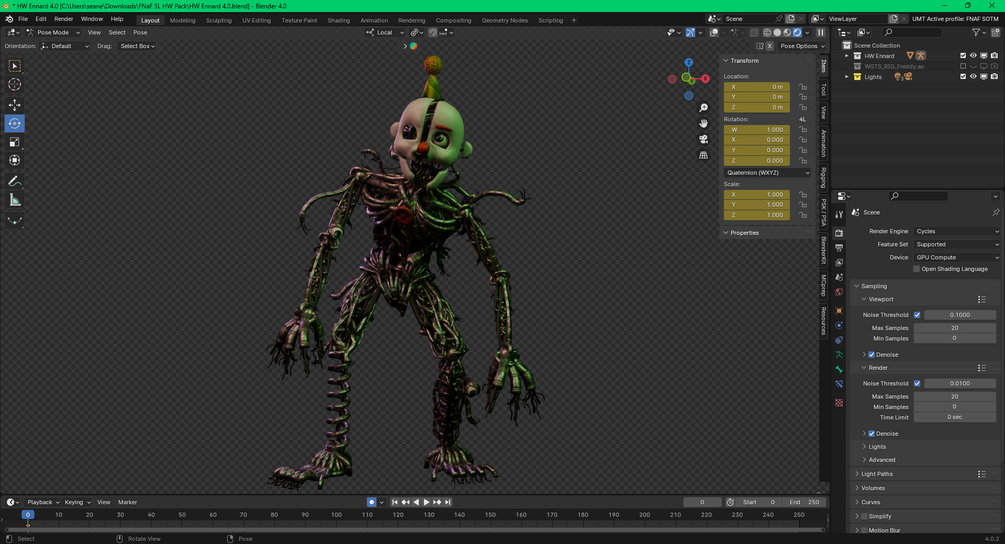Viewport: 1005px width, 544px height.
Task: Select the Move tool
Action: (14, 105)
